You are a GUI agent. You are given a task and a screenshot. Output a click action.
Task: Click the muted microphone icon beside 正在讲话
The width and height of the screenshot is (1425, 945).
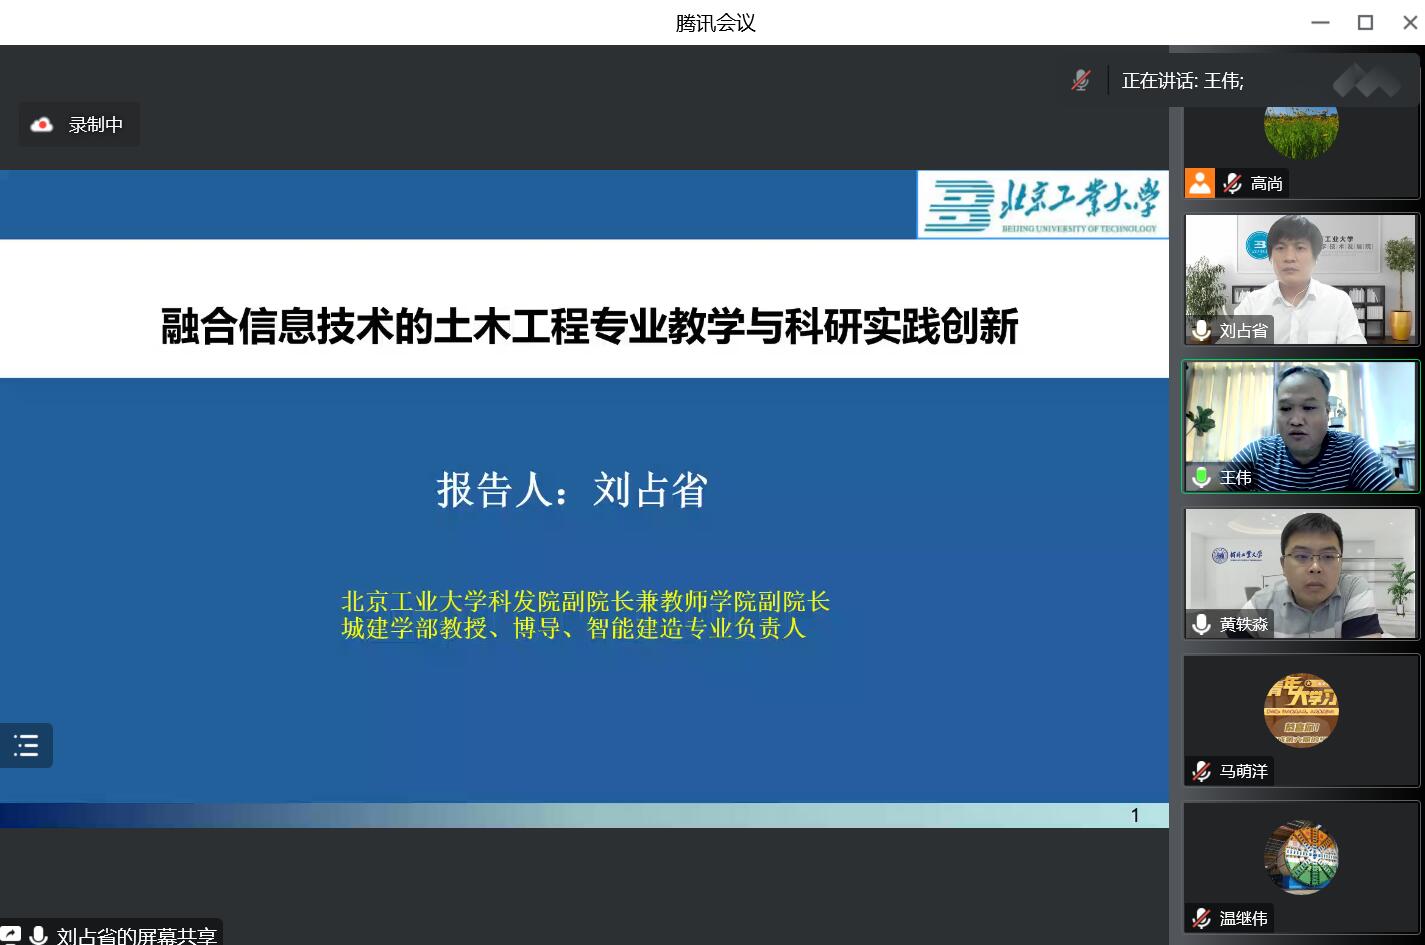pos(1080,81)
